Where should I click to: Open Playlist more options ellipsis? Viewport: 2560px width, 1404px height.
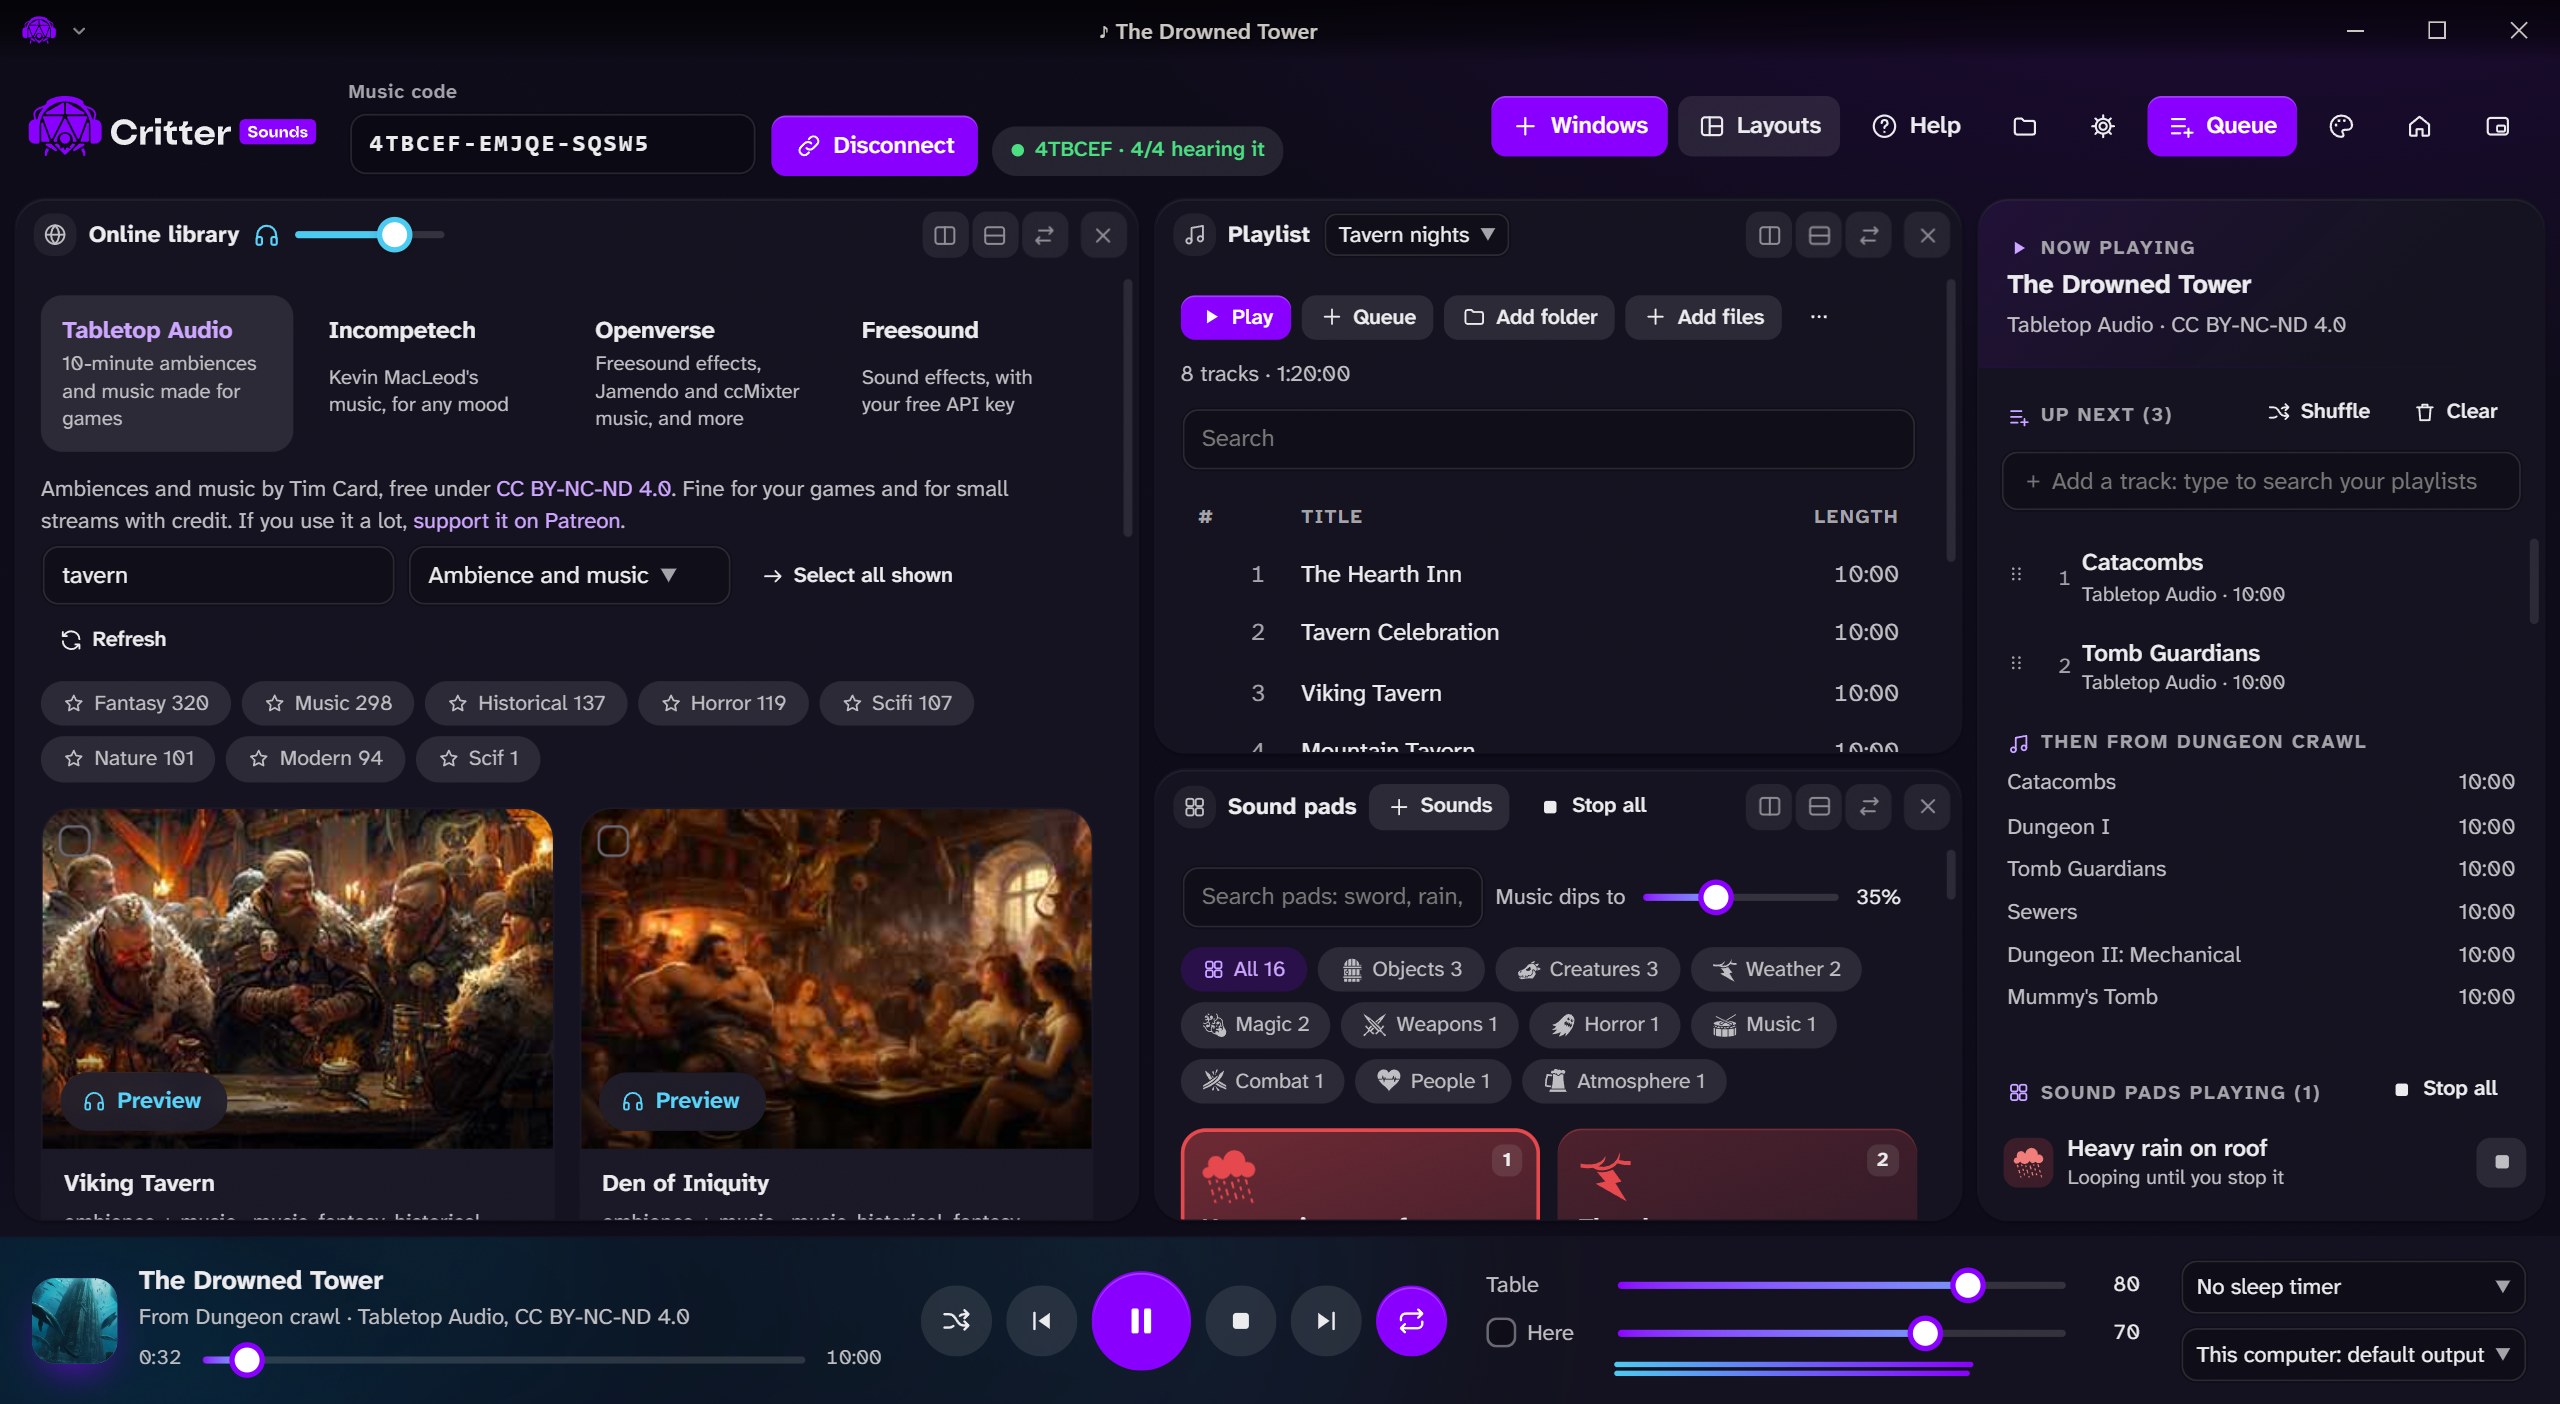point(1818,317)
